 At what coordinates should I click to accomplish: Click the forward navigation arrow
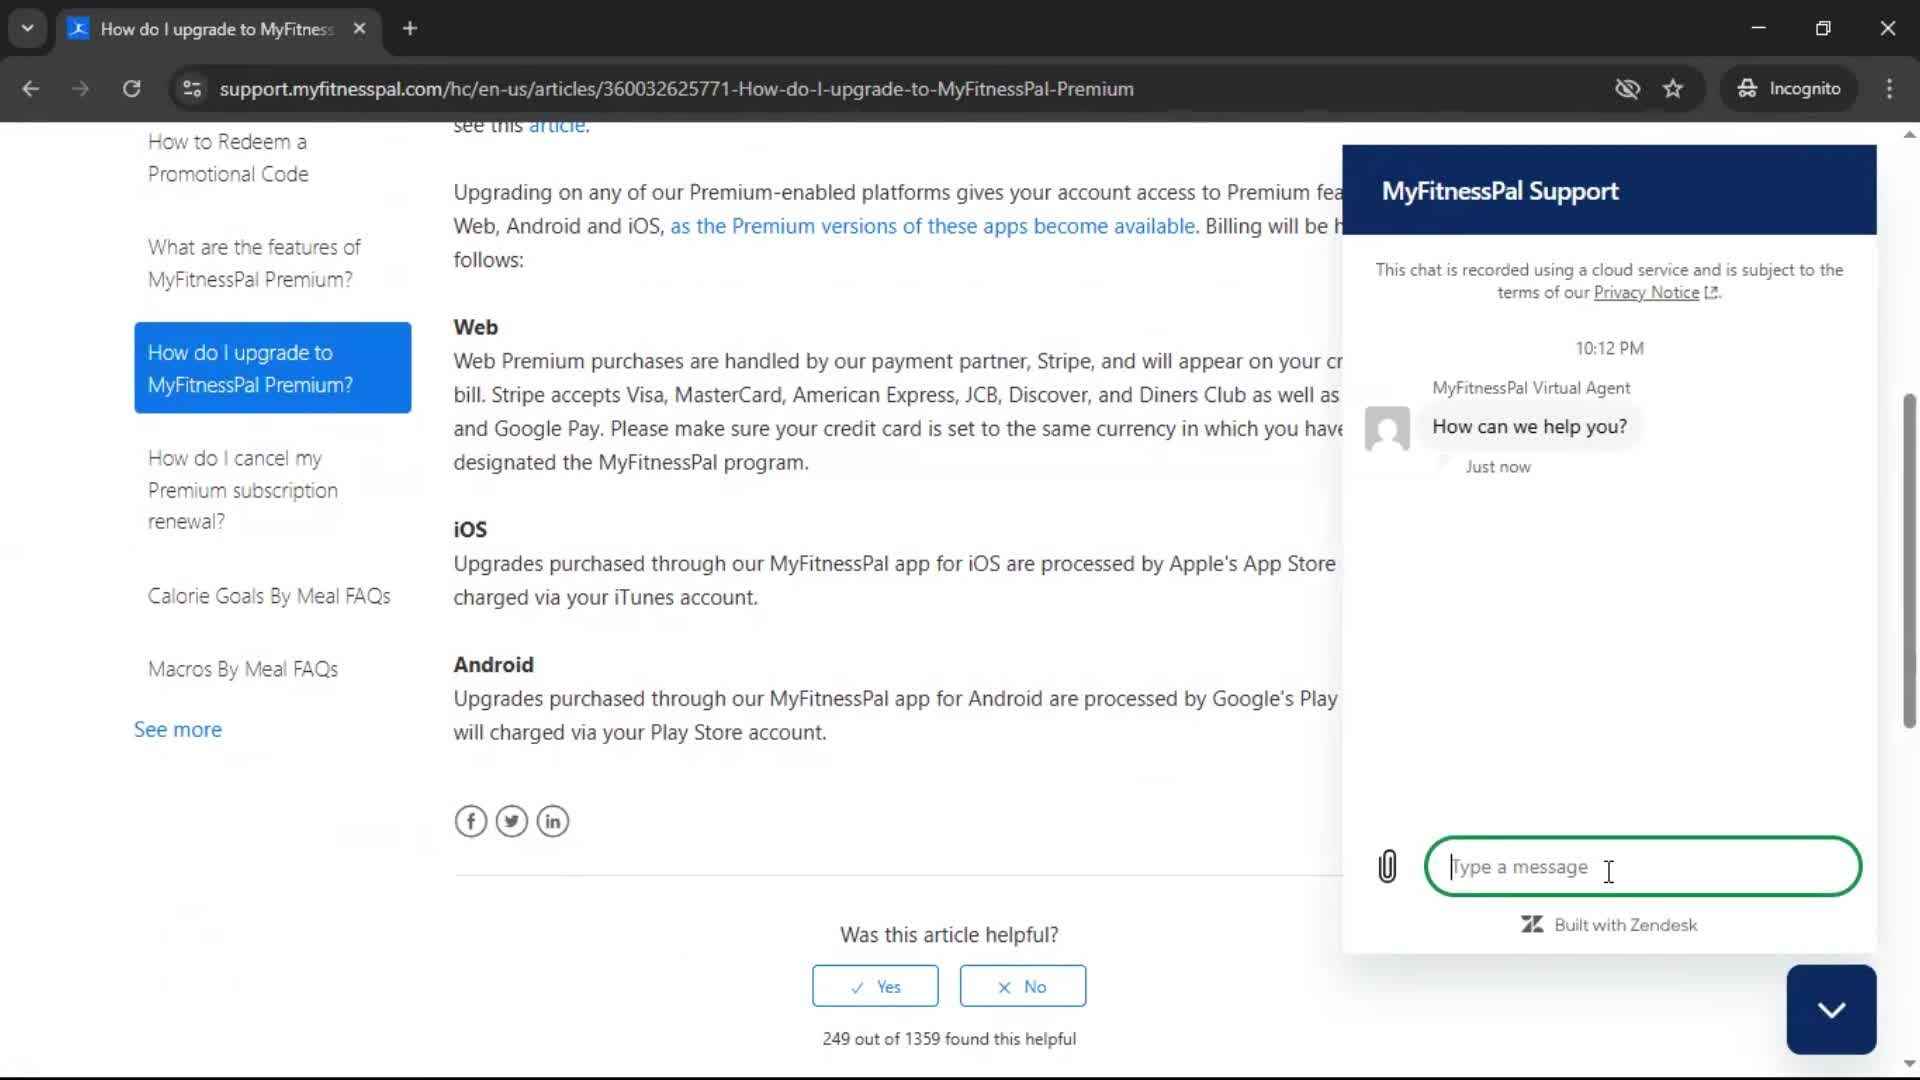click(x=81, y=89)
